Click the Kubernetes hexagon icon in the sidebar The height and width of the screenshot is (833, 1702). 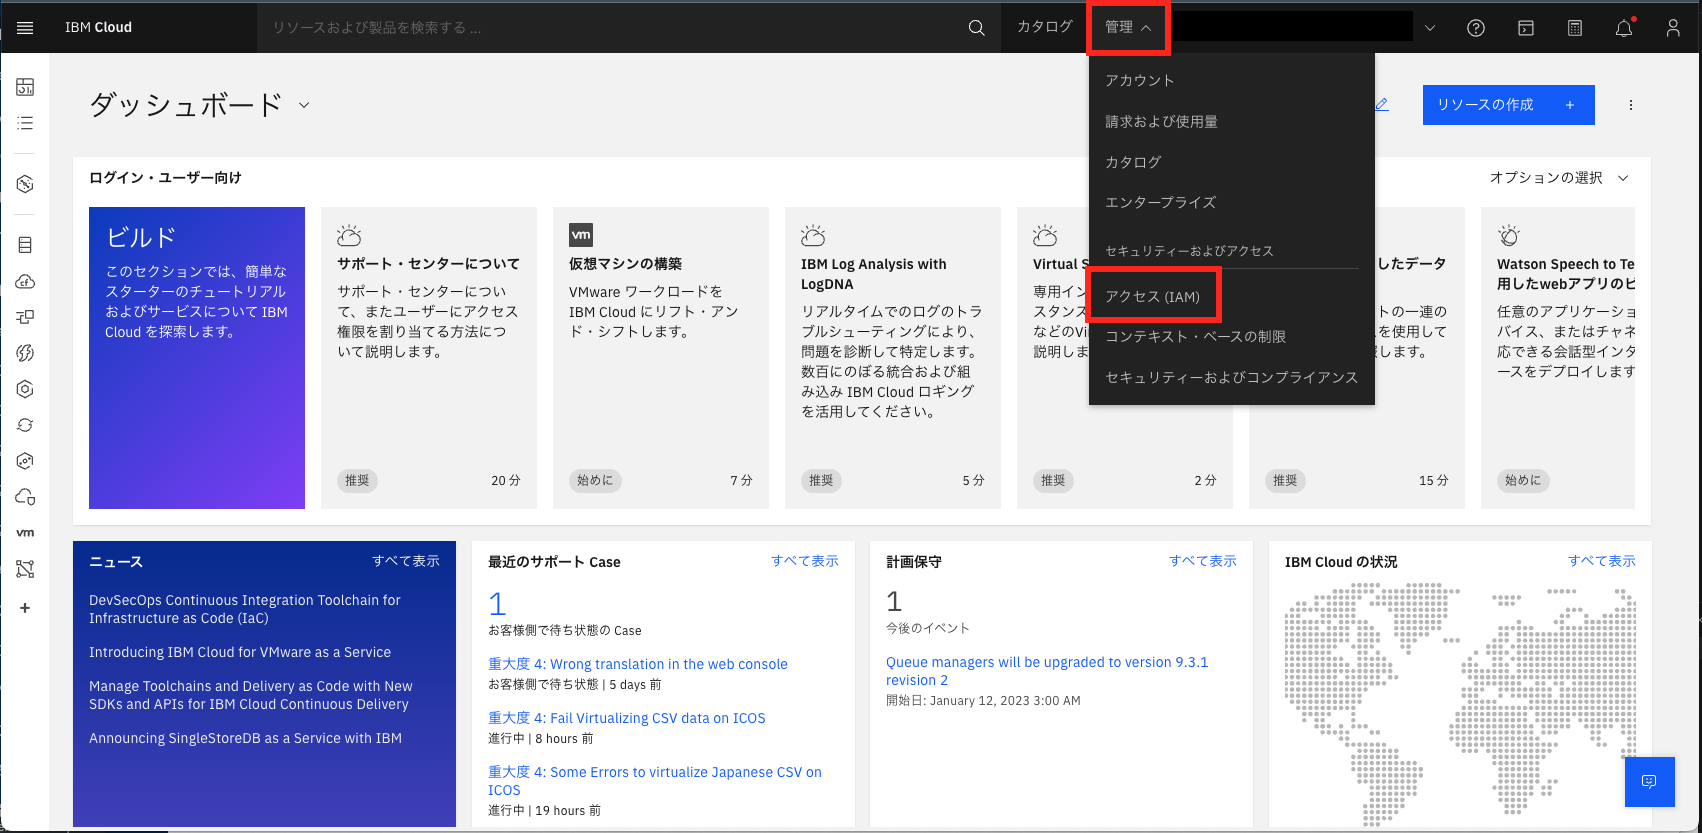click(x=25, y=389)
